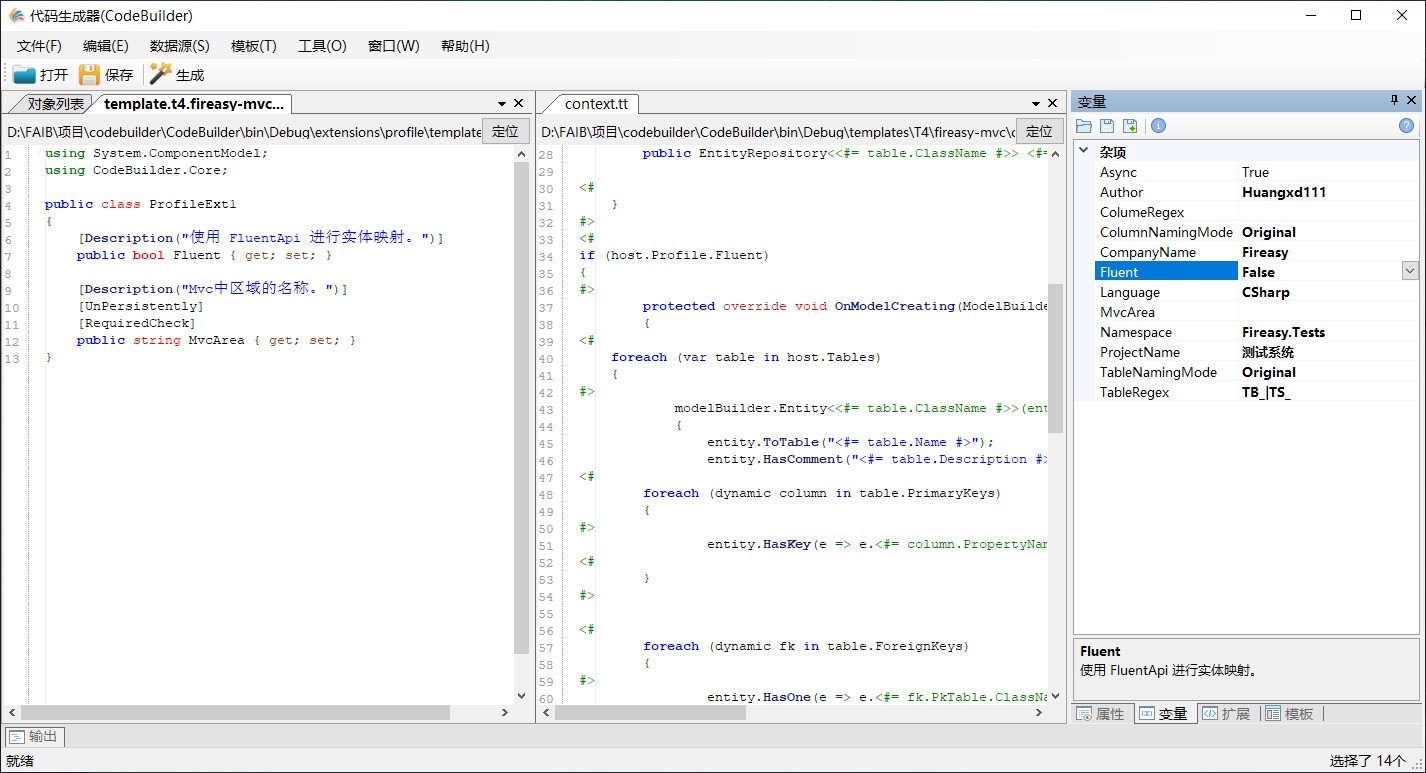
Task: Toggle the Fluent property to True
Action: tap(1300, 271)
